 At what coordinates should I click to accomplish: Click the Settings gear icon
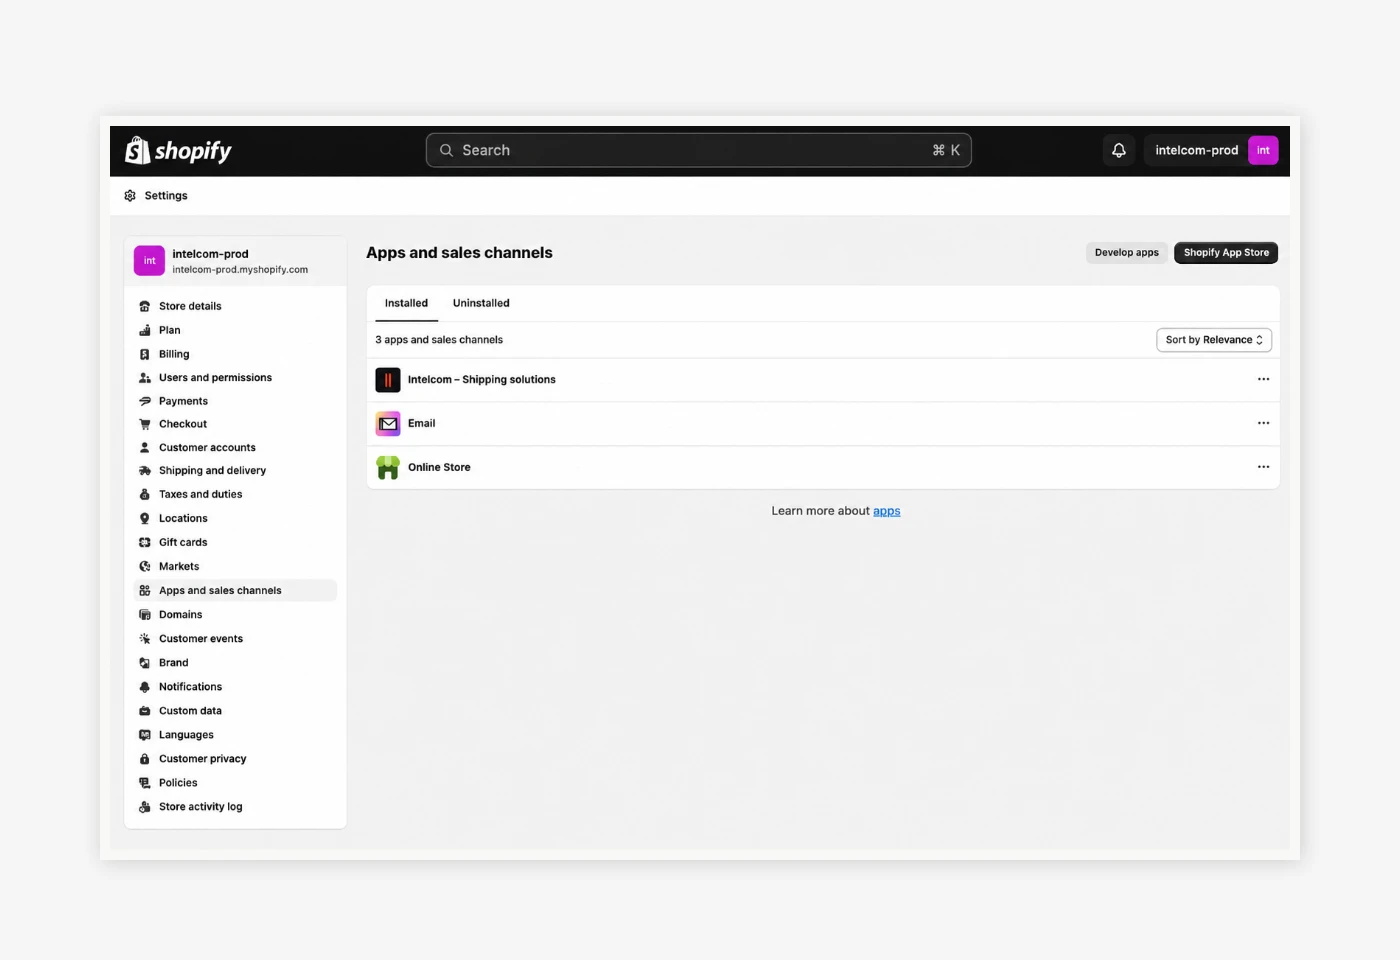pos(130,196)
